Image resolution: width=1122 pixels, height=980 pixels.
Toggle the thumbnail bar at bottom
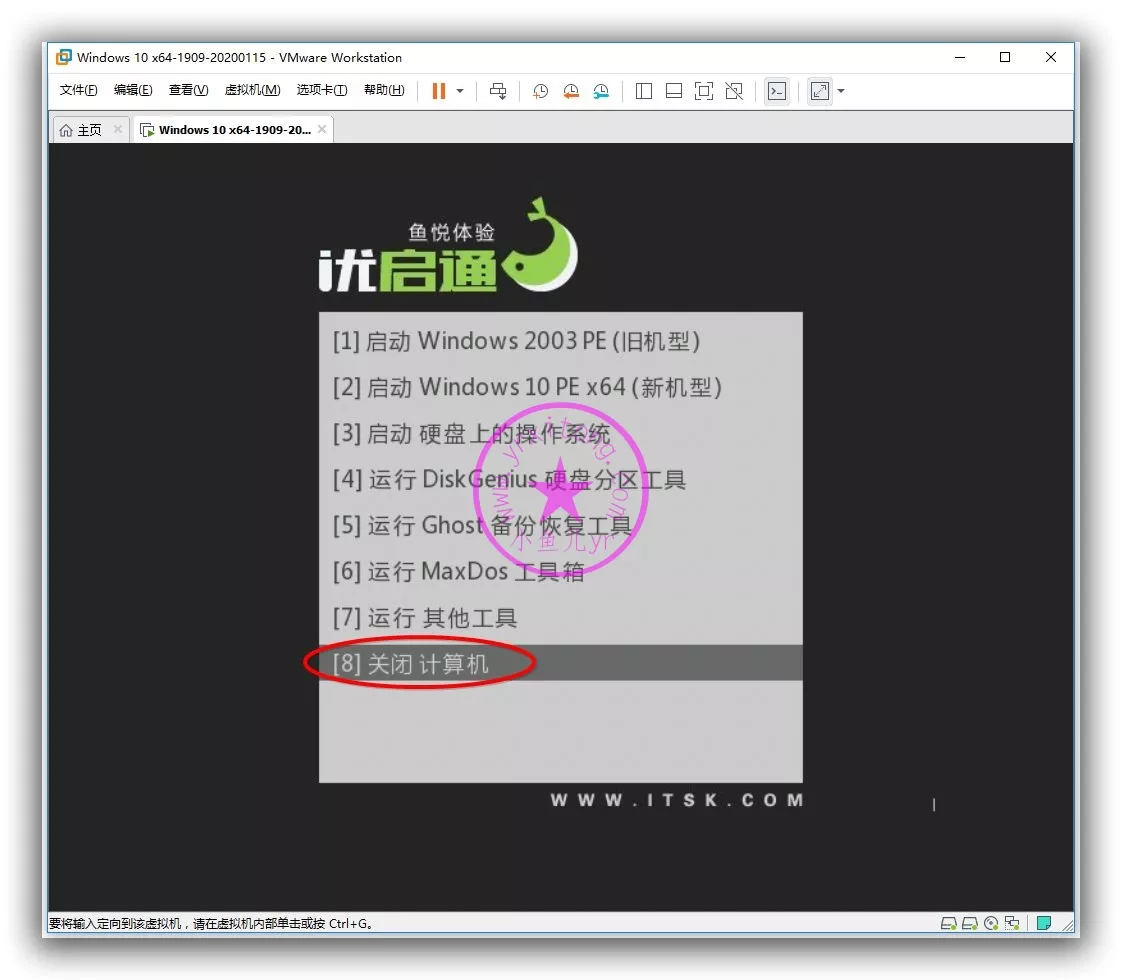click(x=674, y=91)
